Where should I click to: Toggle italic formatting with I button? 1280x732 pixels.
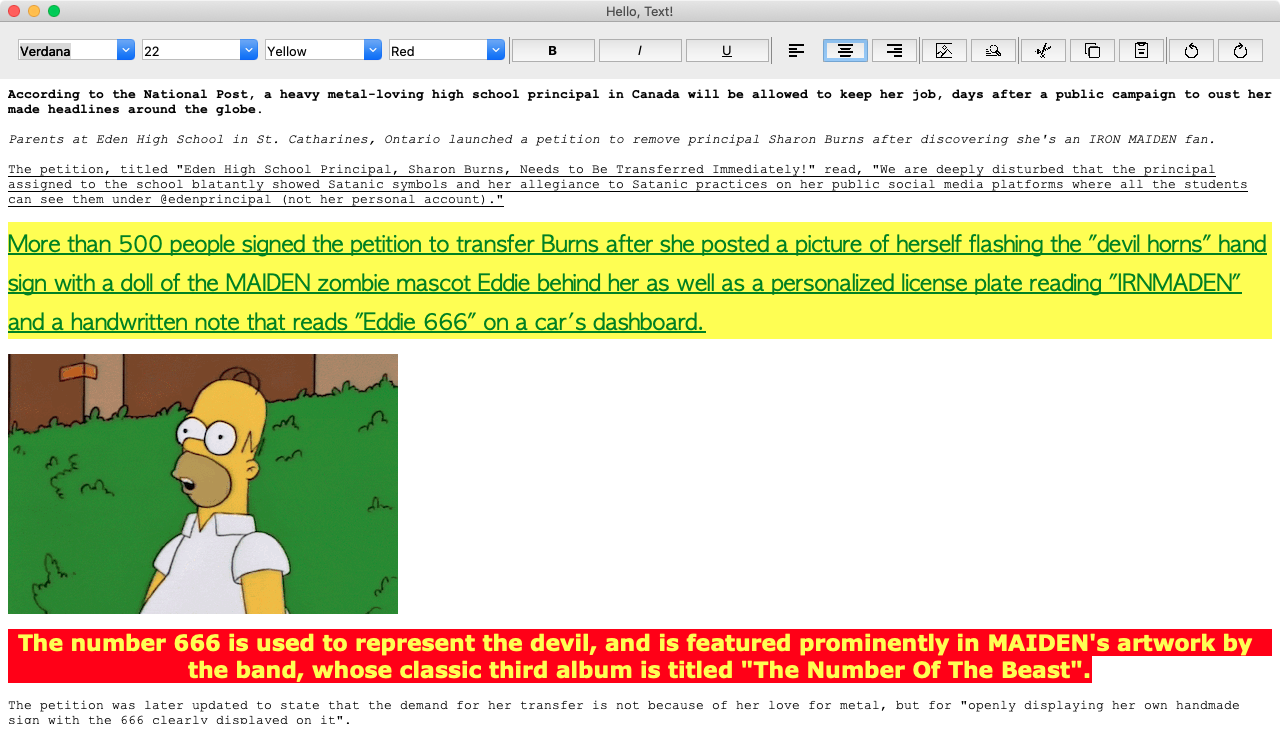[x=640, y=51]
